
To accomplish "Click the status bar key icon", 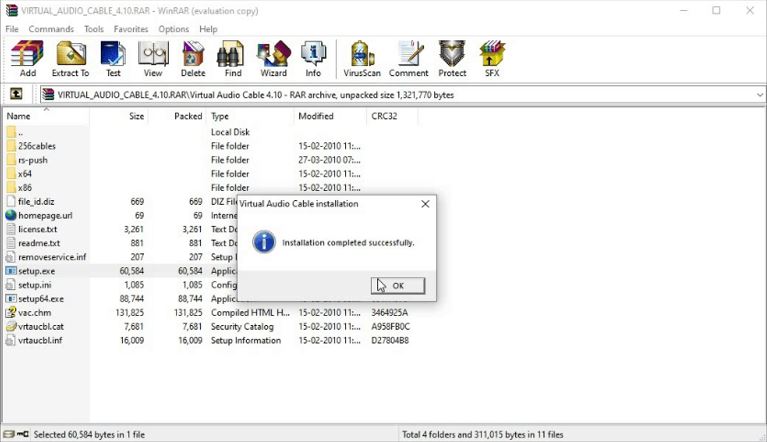I will [23, 434].
